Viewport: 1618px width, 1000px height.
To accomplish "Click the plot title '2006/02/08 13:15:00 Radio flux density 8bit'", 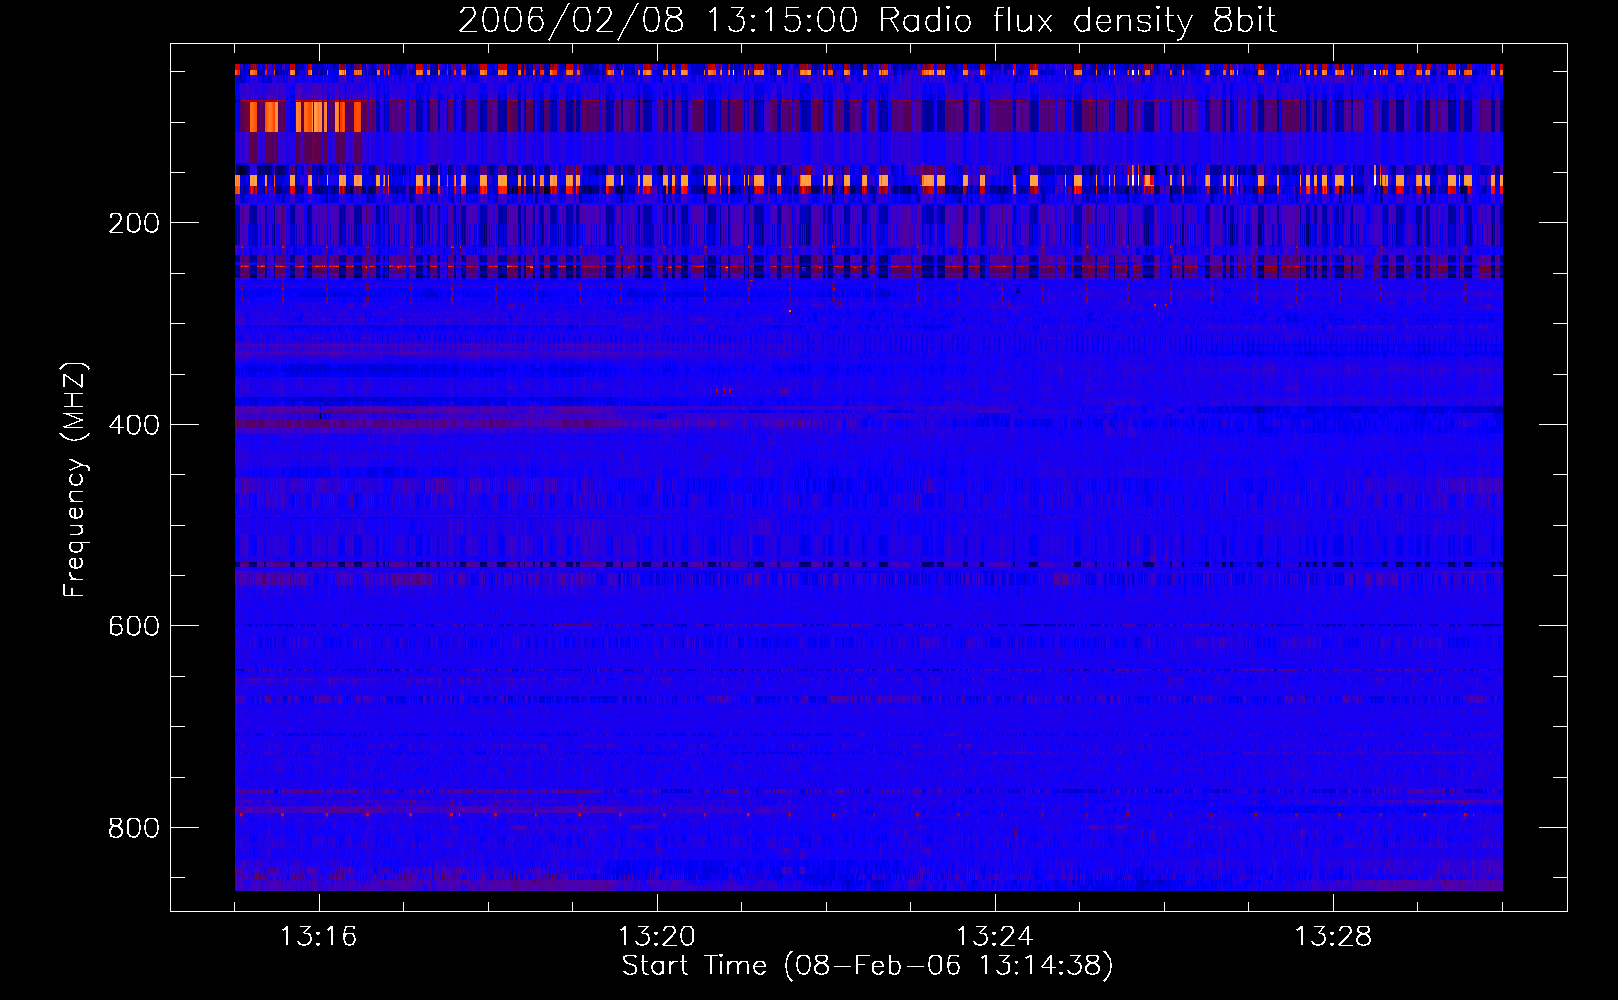I will tap(868, 20).
